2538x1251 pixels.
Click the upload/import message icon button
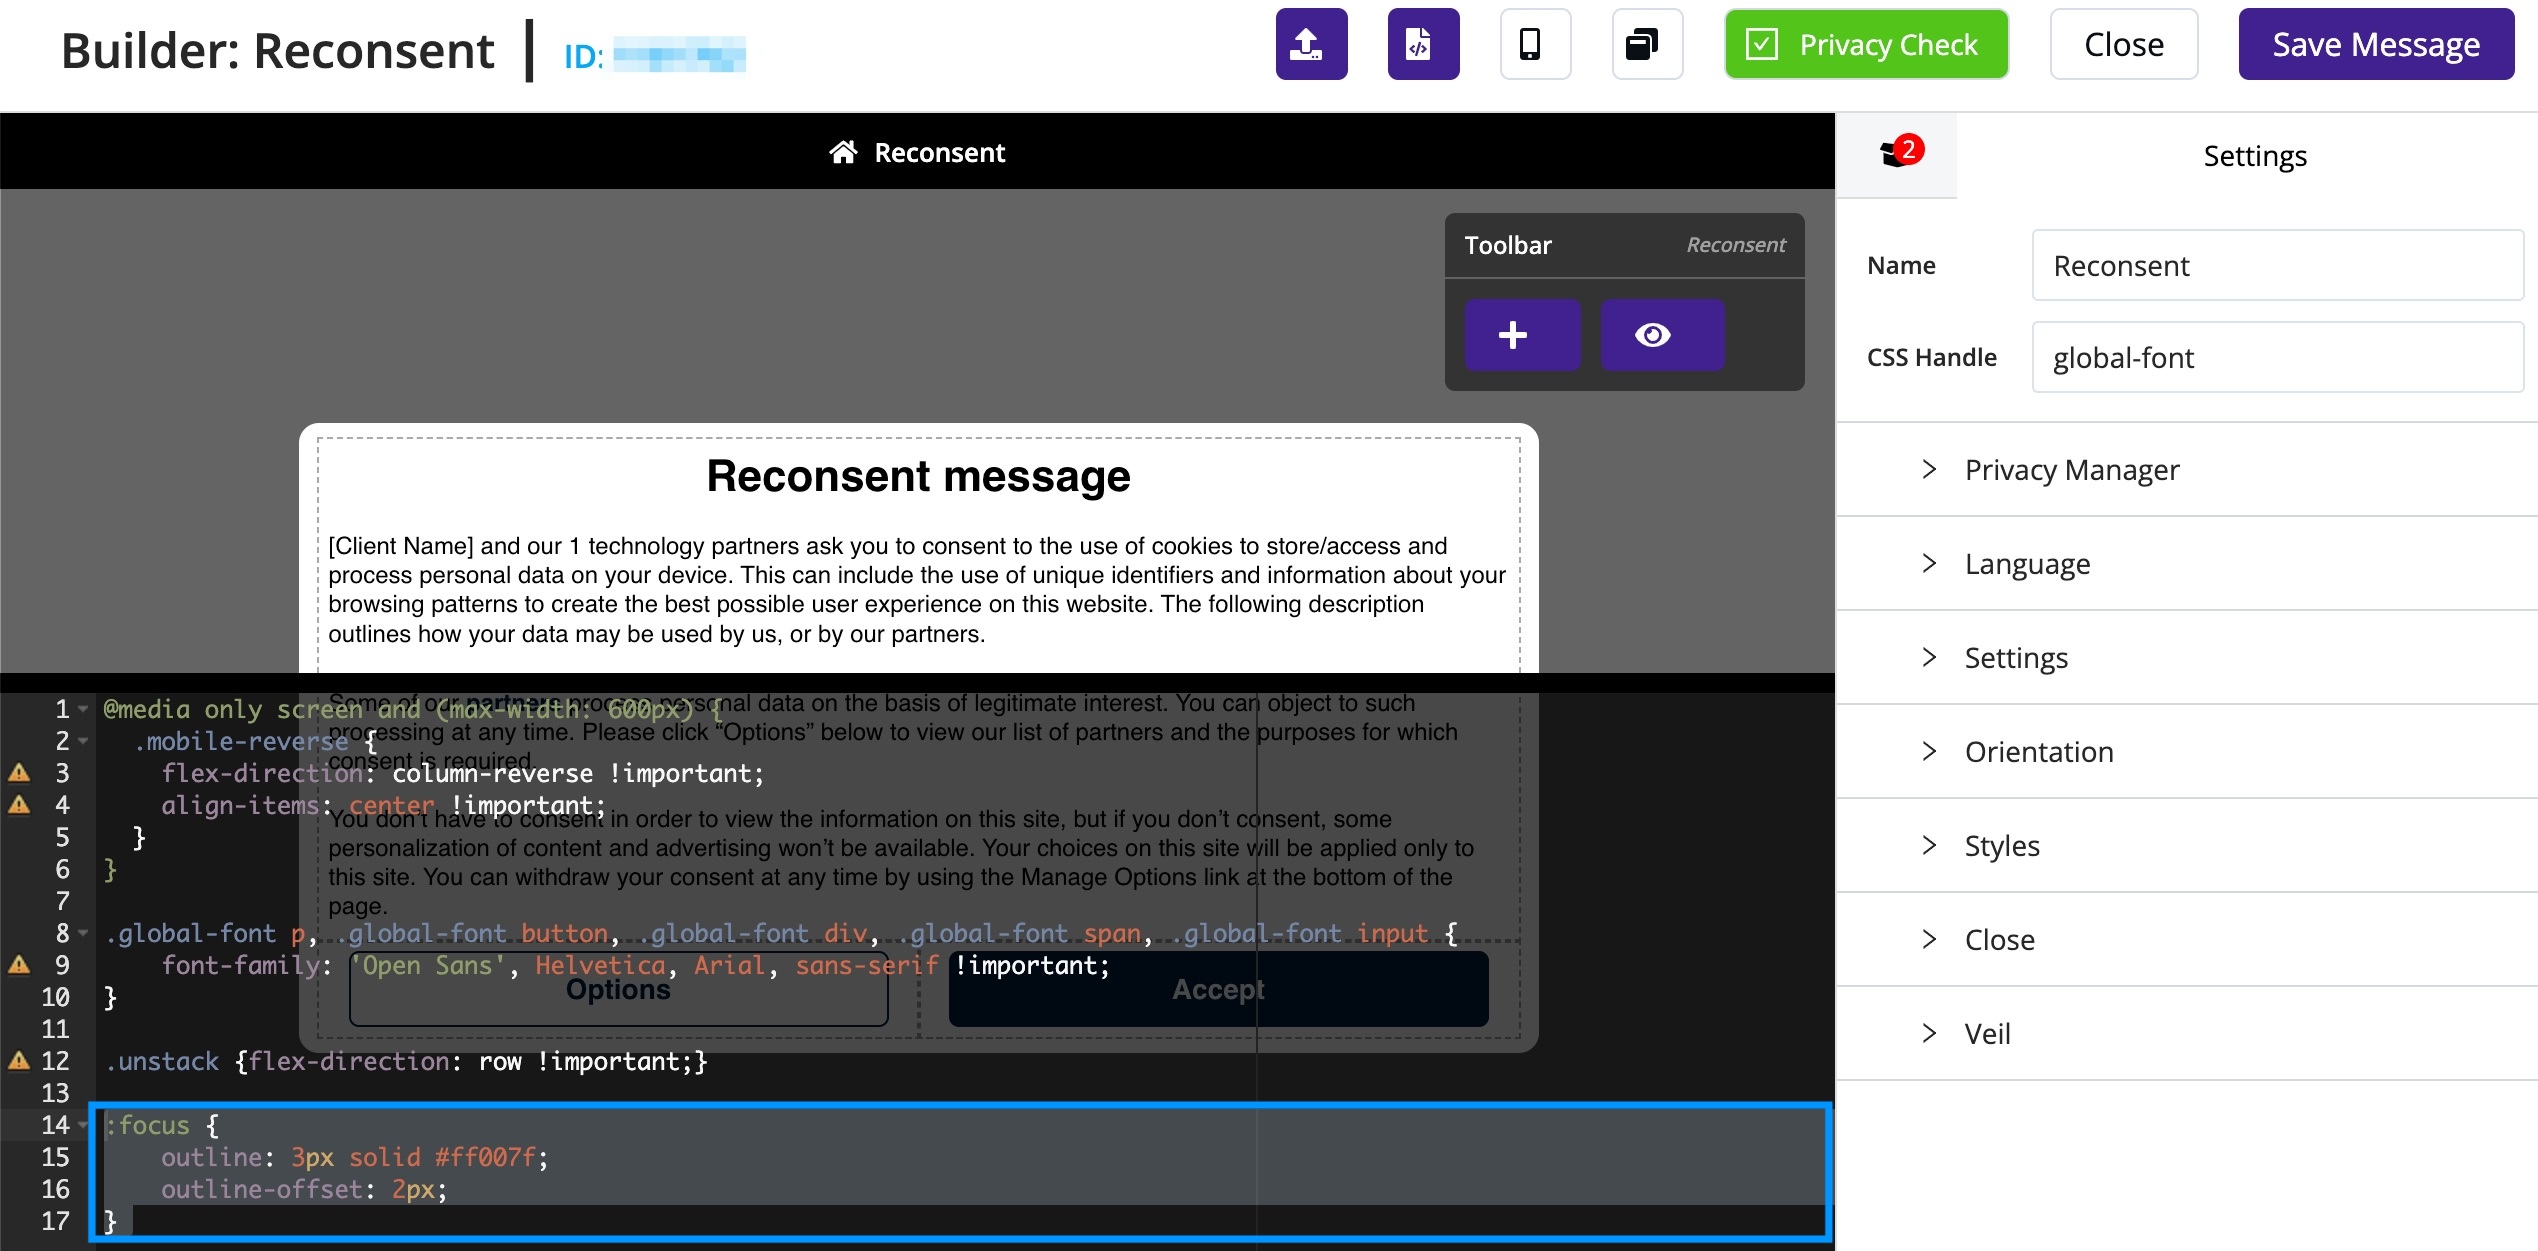[x=1311, y=44]
